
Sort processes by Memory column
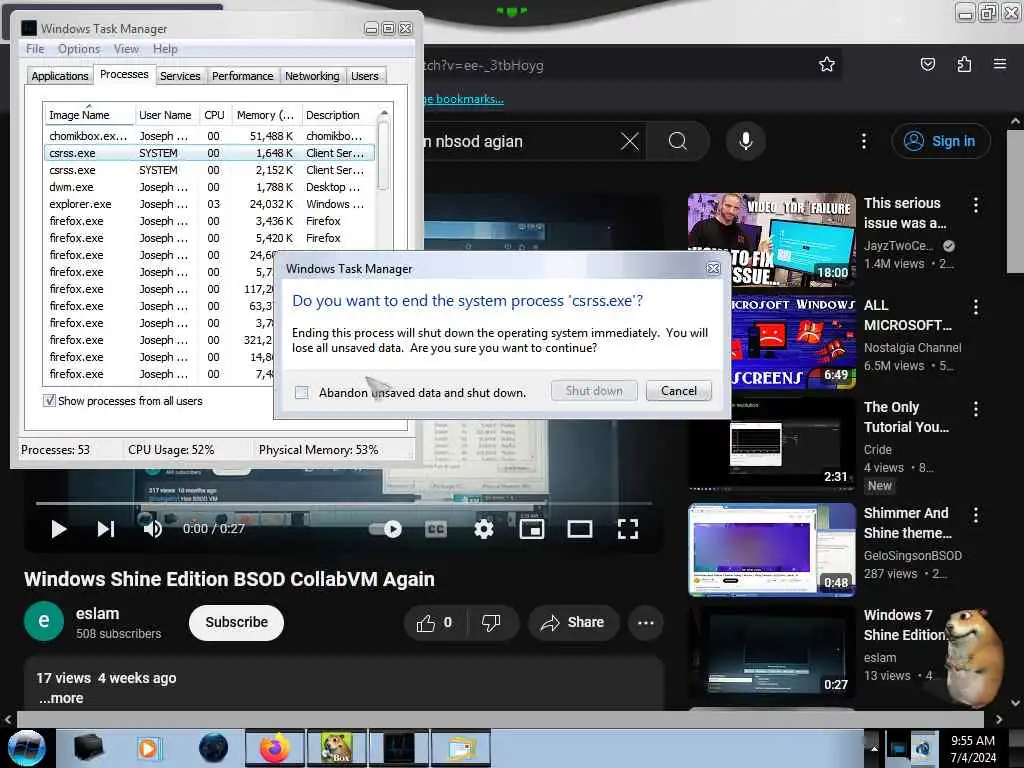pos(266,114)
